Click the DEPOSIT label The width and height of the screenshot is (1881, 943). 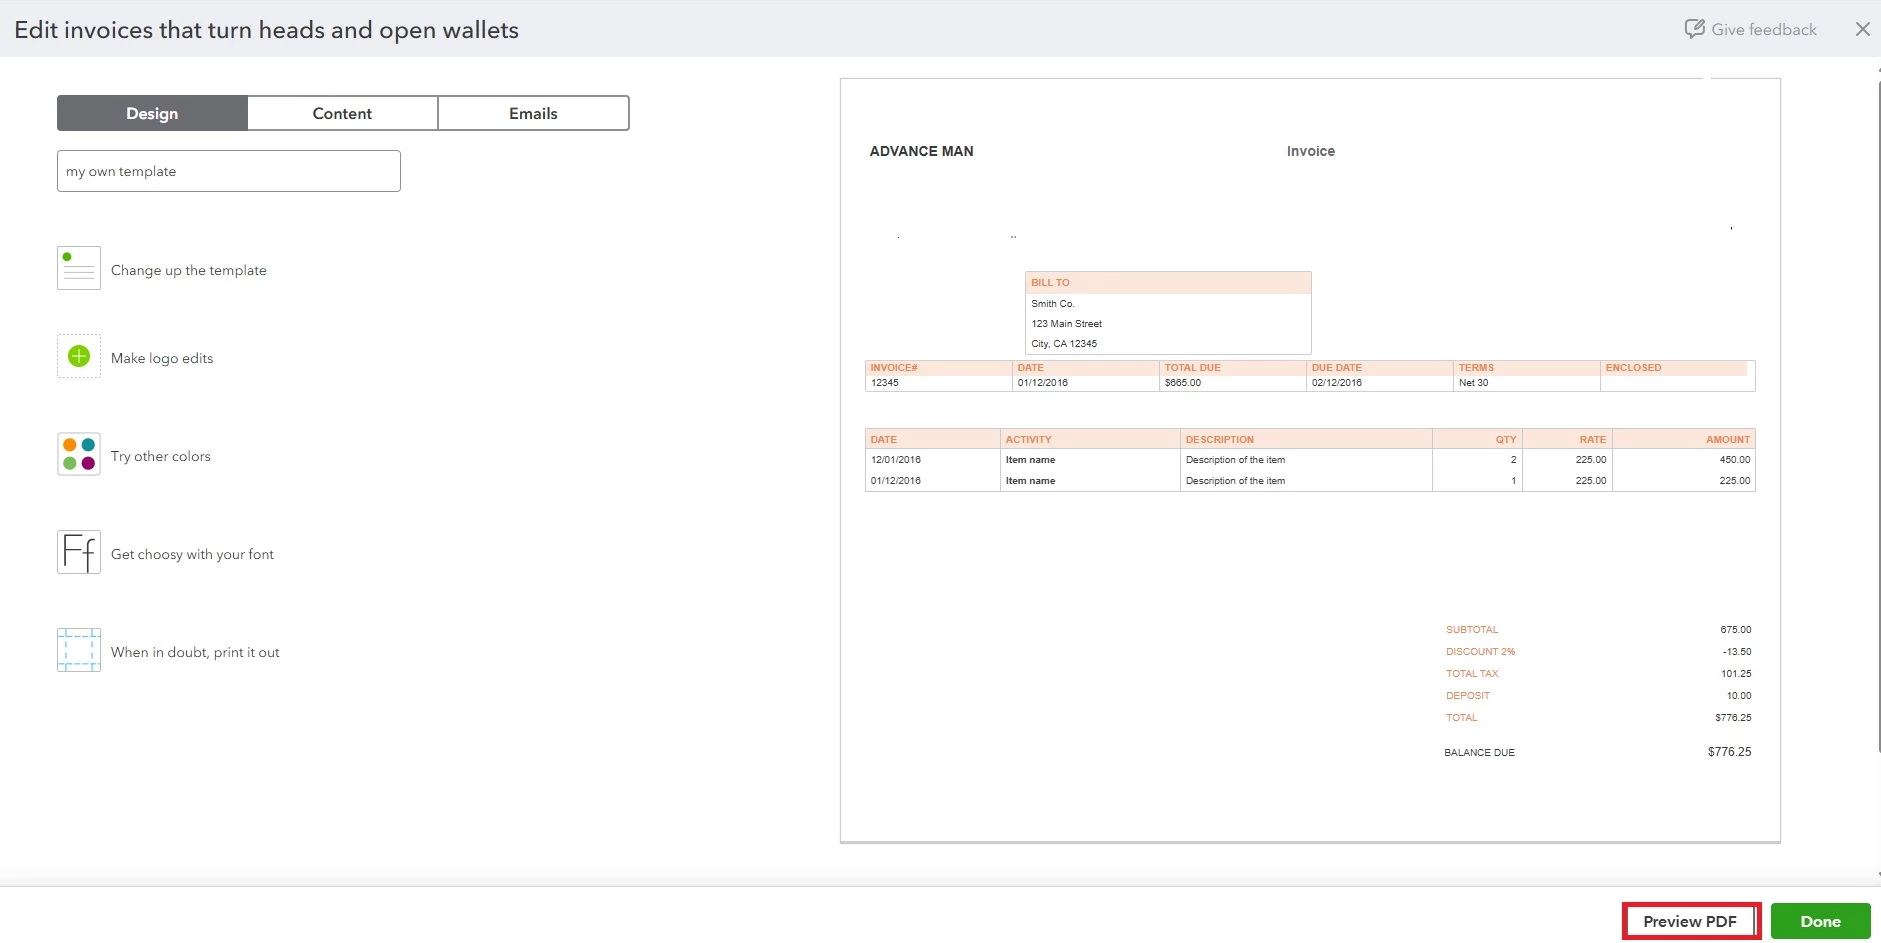[1467, 696]
